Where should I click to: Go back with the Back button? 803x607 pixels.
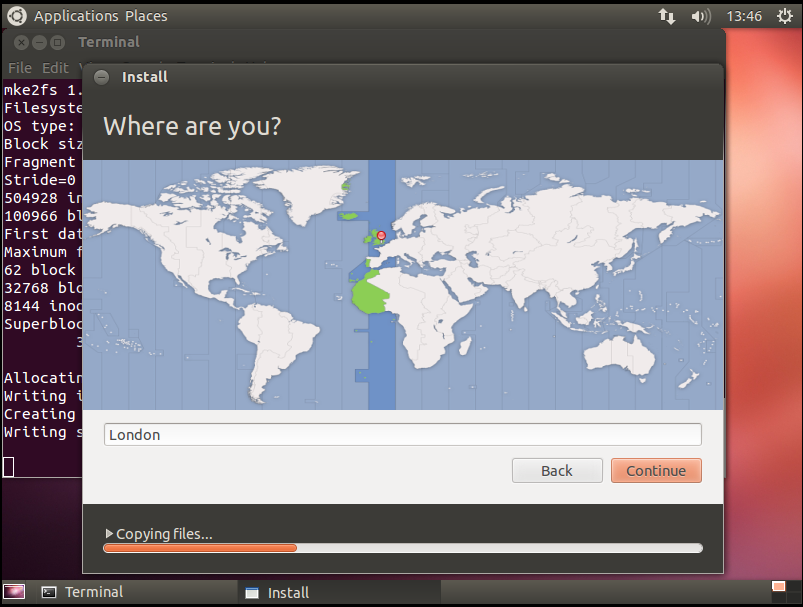pos(557,471)
